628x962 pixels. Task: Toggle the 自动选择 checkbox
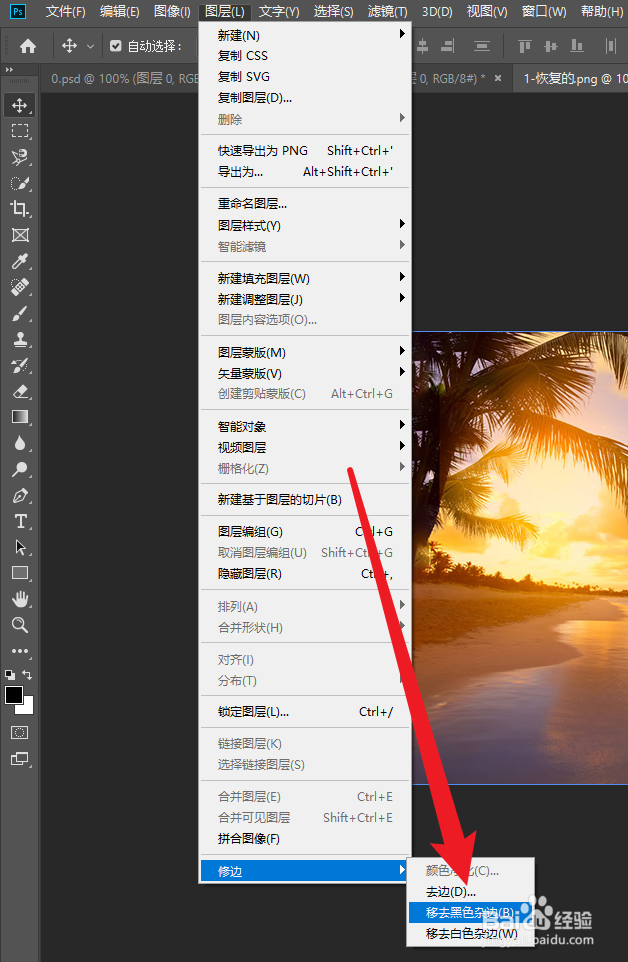[x=115, y=46]
